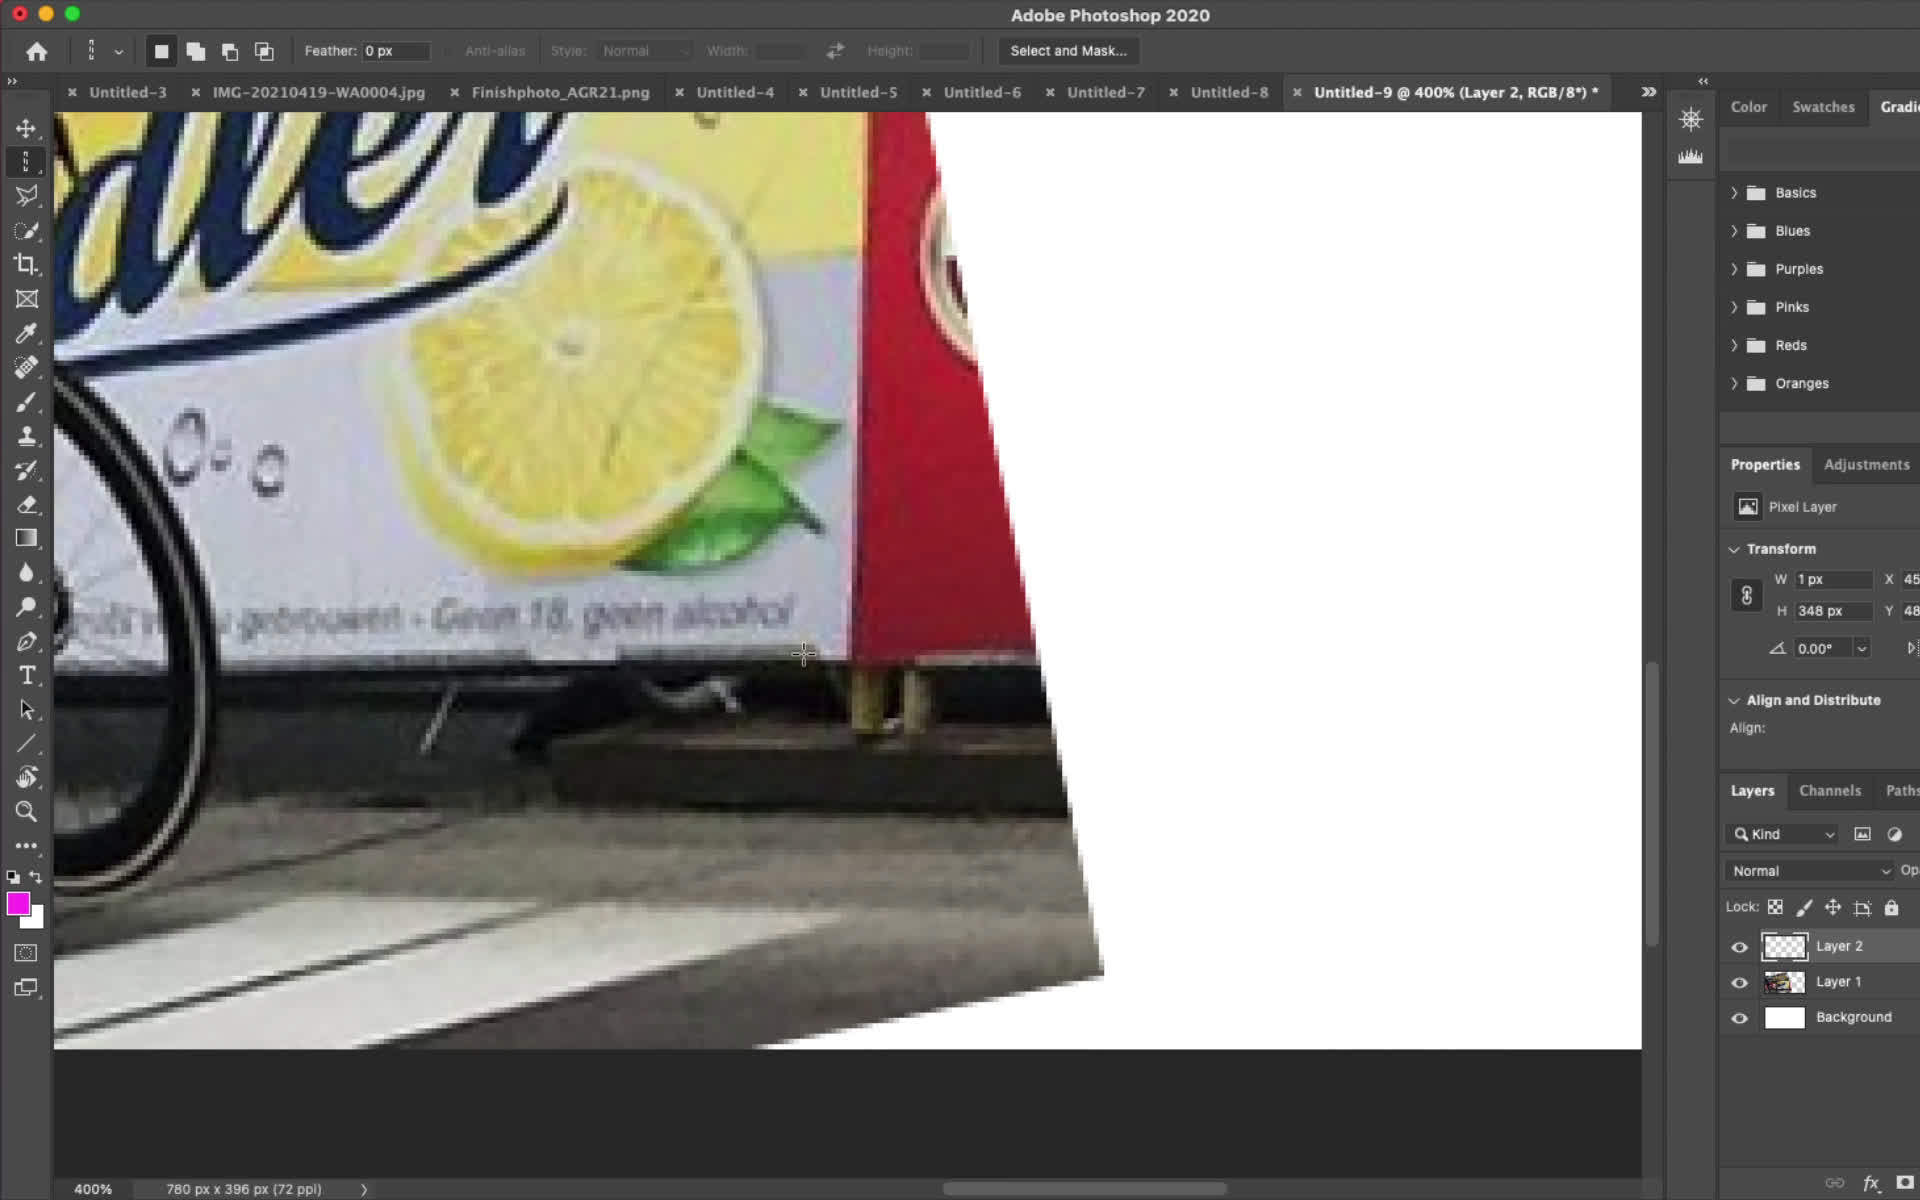1920x1200 pixels.
Task: Lock image pixels
Action: point(1804,907)
